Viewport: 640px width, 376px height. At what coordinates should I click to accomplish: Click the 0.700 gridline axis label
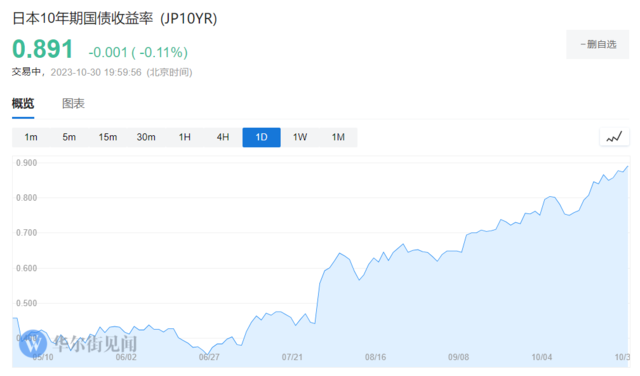(27, 233)
